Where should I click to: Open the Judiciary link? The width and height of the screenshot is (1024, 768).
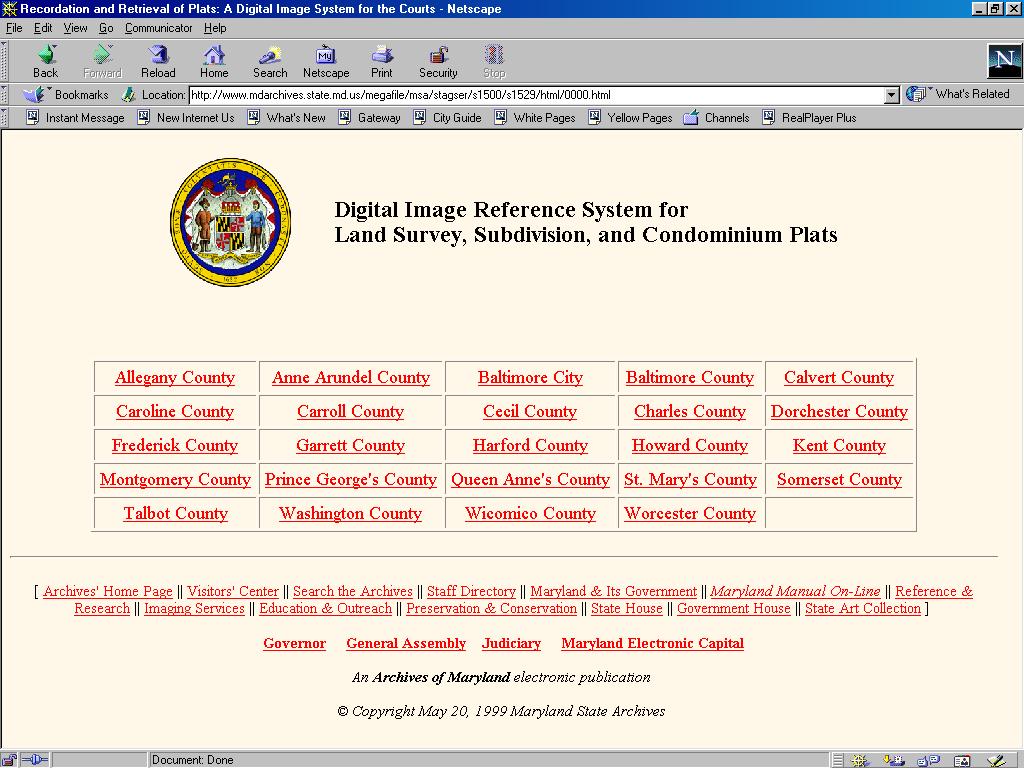tap(511, 643)
